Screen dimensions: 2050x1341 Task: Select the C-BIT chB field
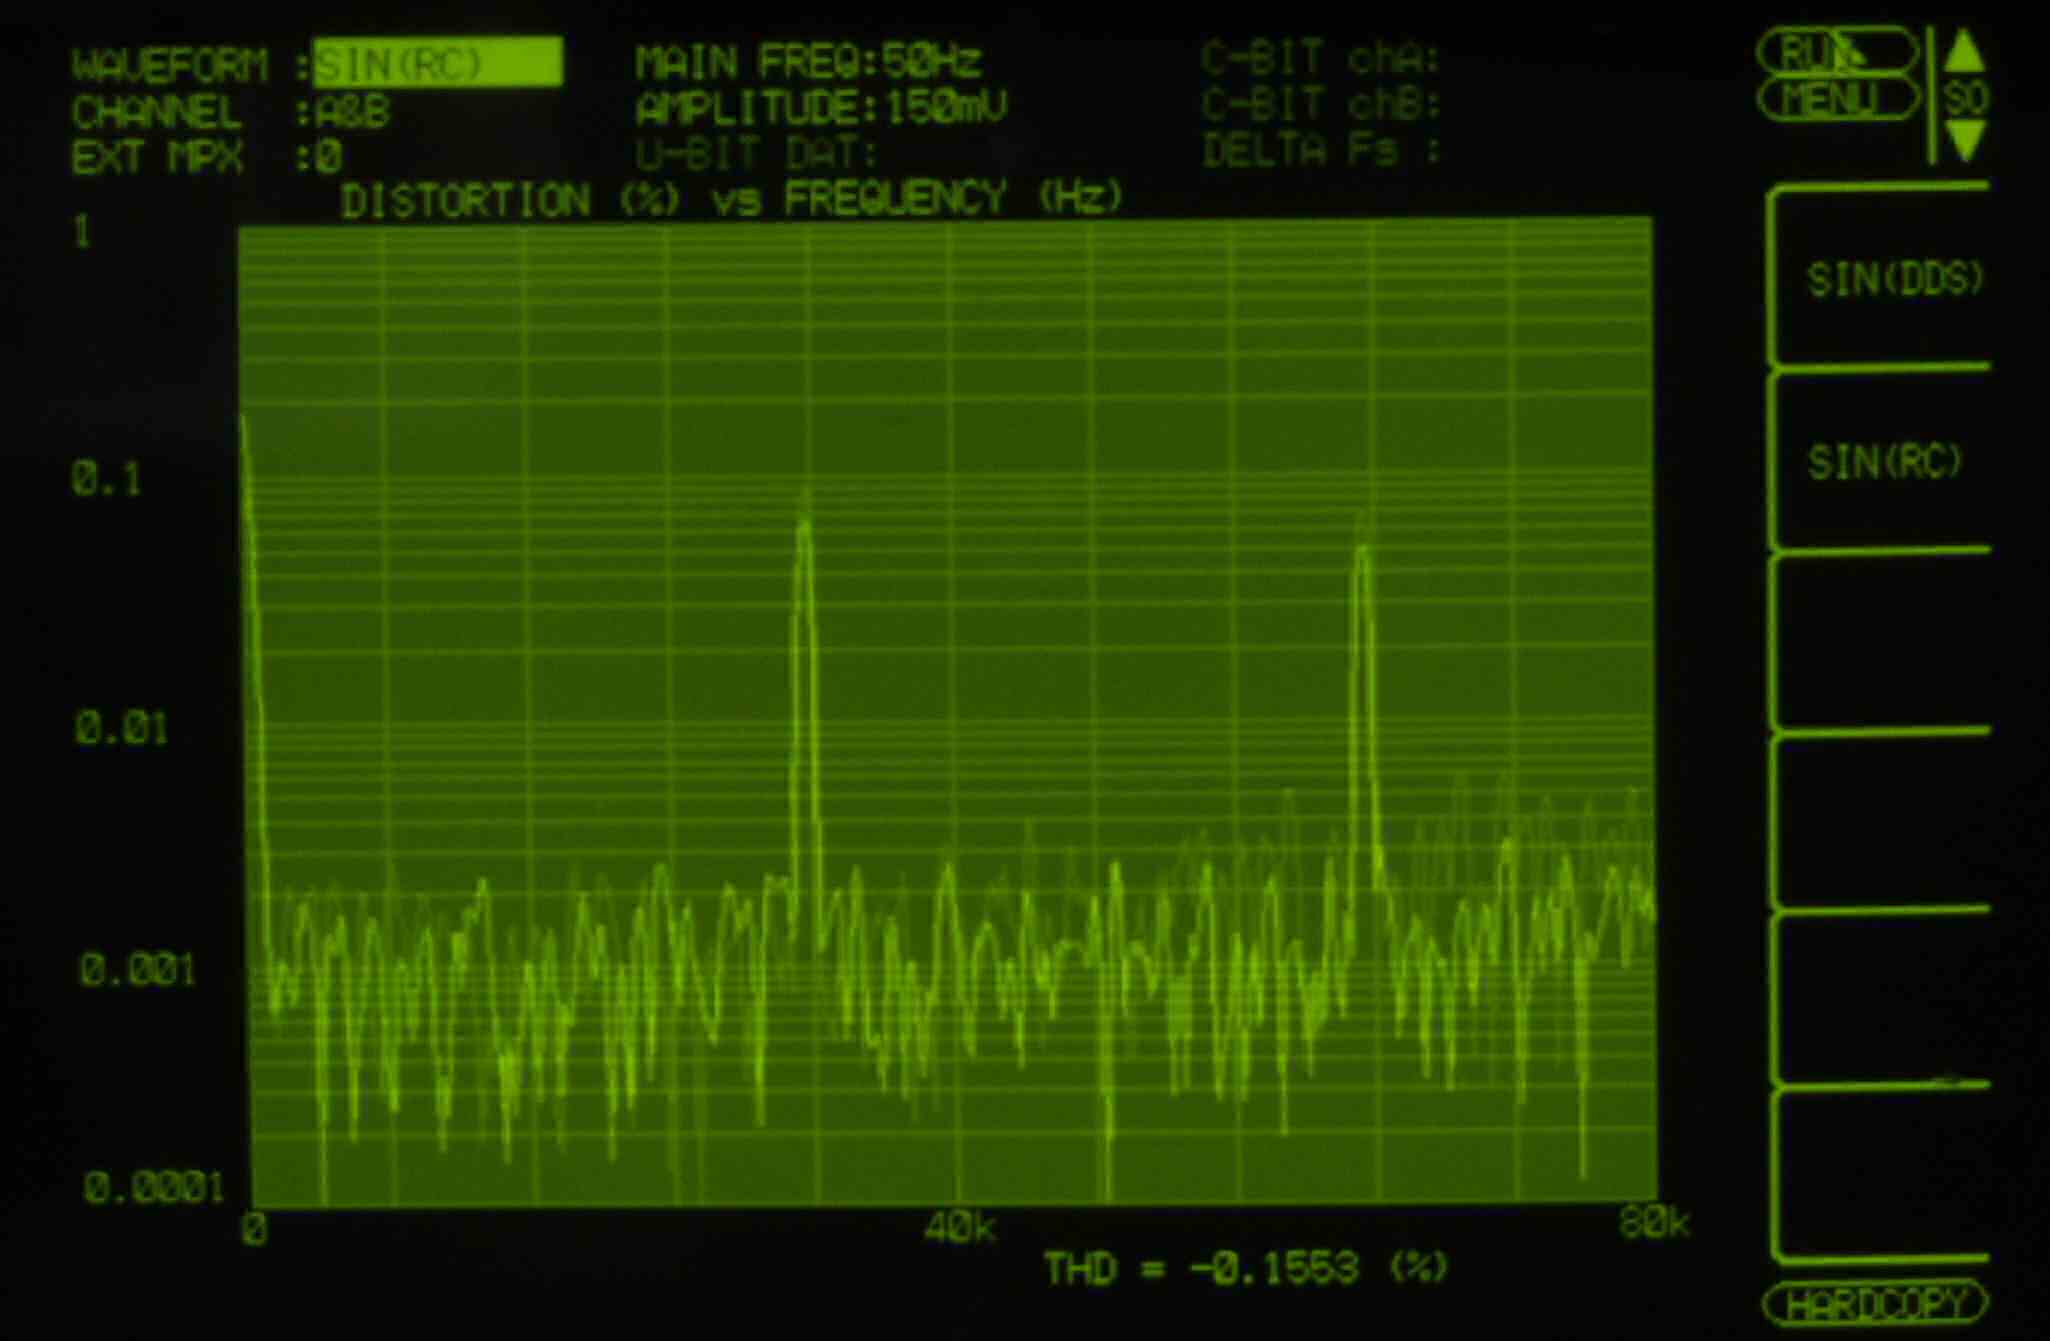[1320, 104]
